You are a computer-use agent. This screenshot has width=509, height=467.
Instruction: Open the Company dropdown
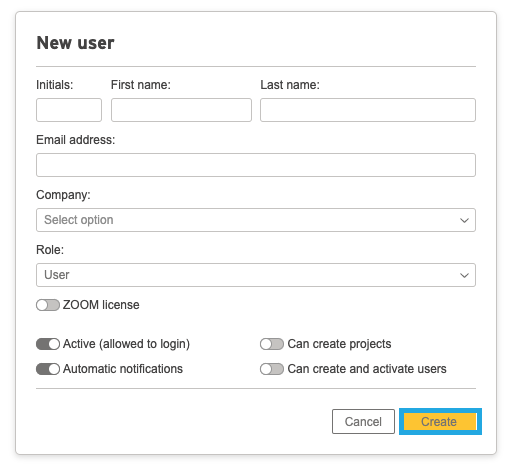point(256,220)
